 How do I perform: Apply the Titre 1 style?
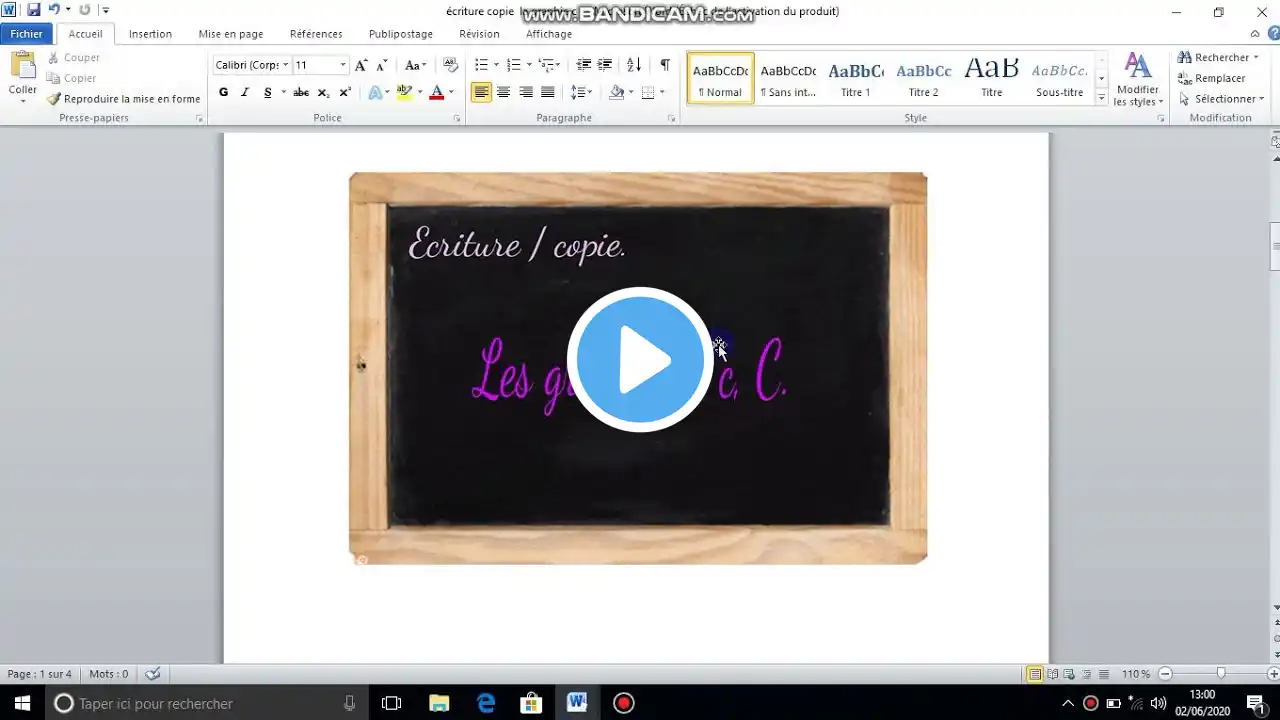856,78
